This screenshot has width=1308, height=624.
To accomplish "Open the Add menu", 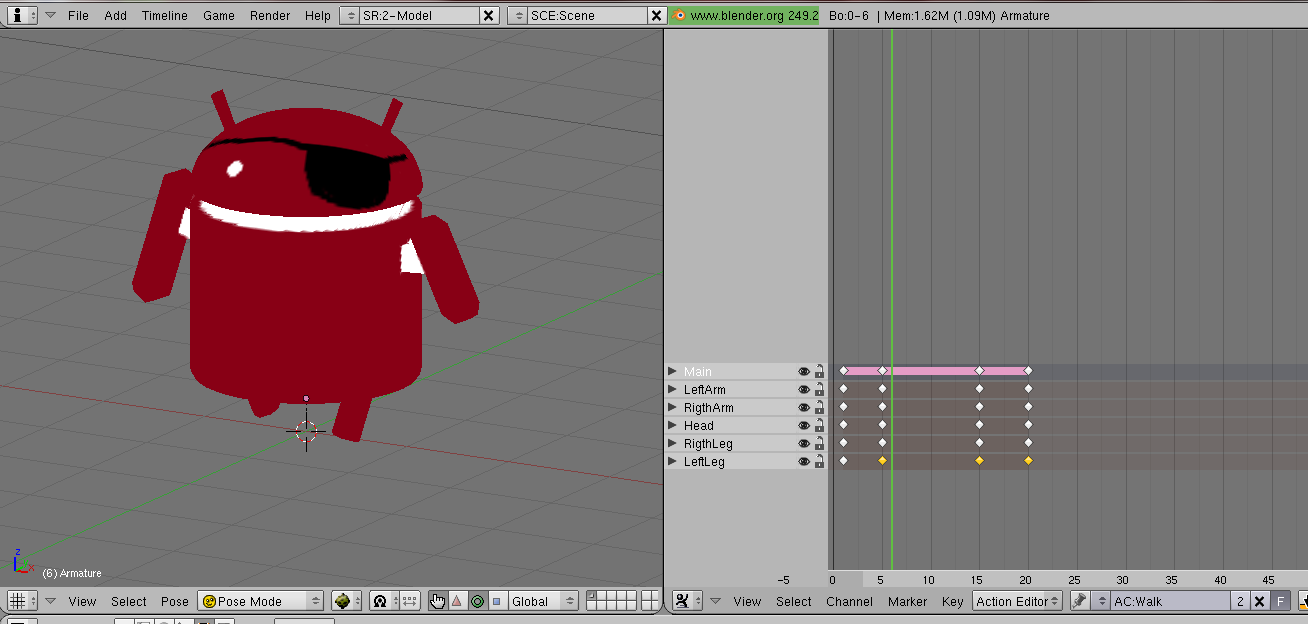I will (x=116, y=15).
